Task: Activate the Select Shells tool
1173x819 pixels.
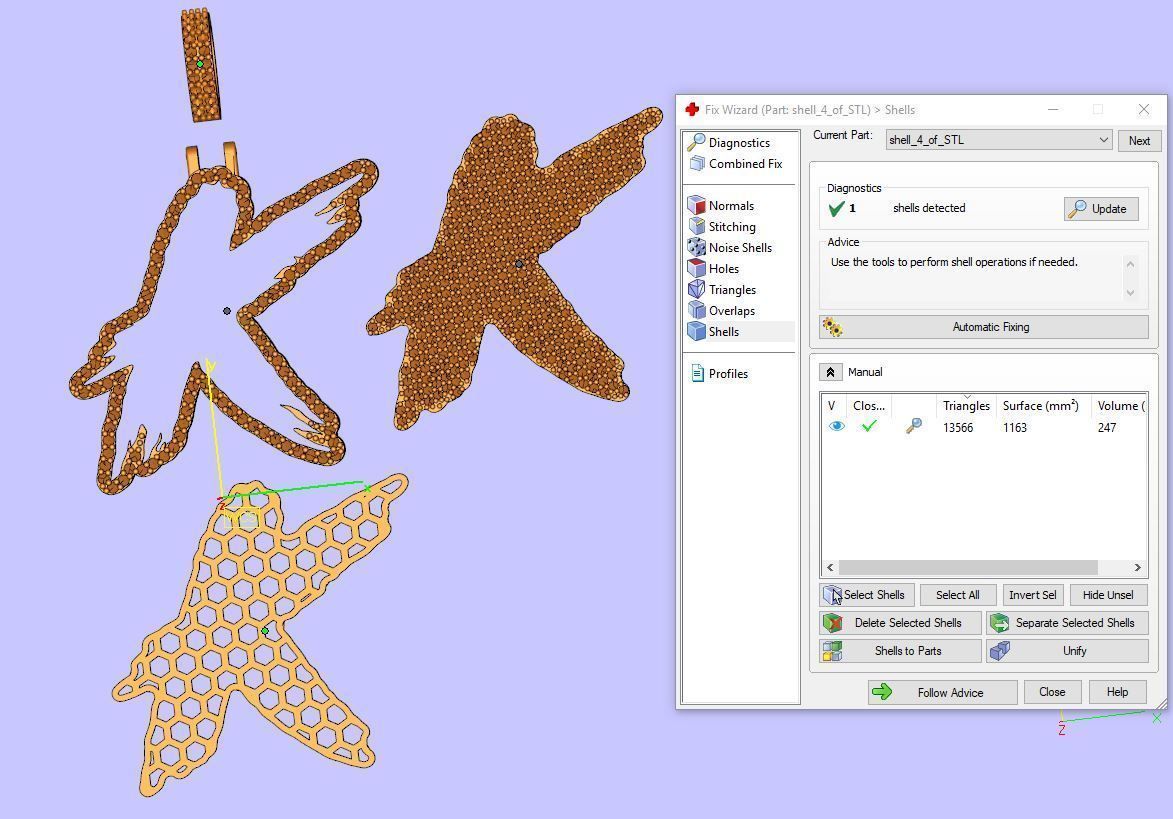Action: point(866,595)
